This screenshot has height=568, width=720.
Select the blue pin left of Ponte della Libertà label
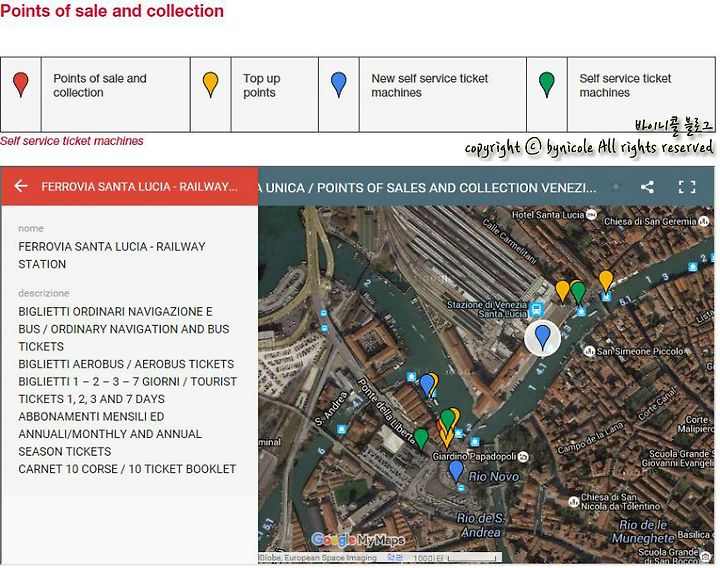[427, 385]
